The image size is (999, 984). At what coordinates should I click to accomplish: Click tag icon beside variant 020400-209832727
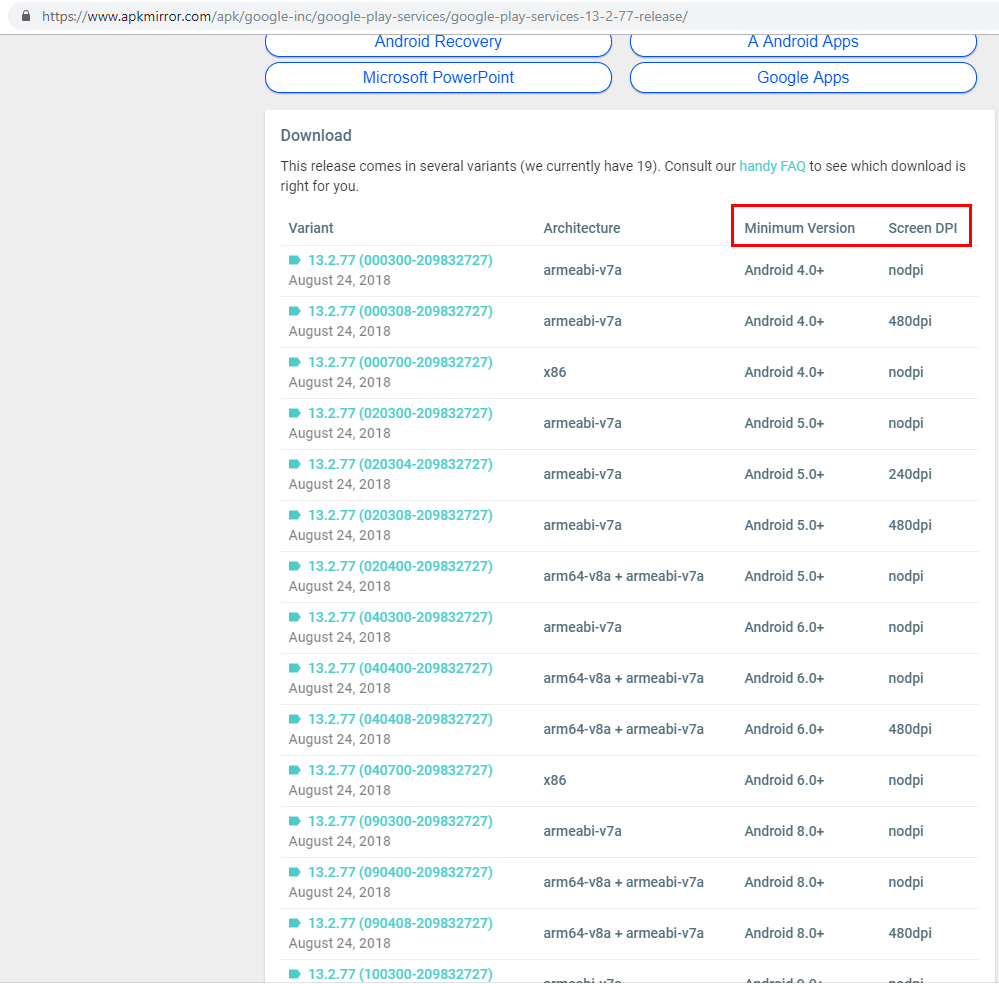295,566
